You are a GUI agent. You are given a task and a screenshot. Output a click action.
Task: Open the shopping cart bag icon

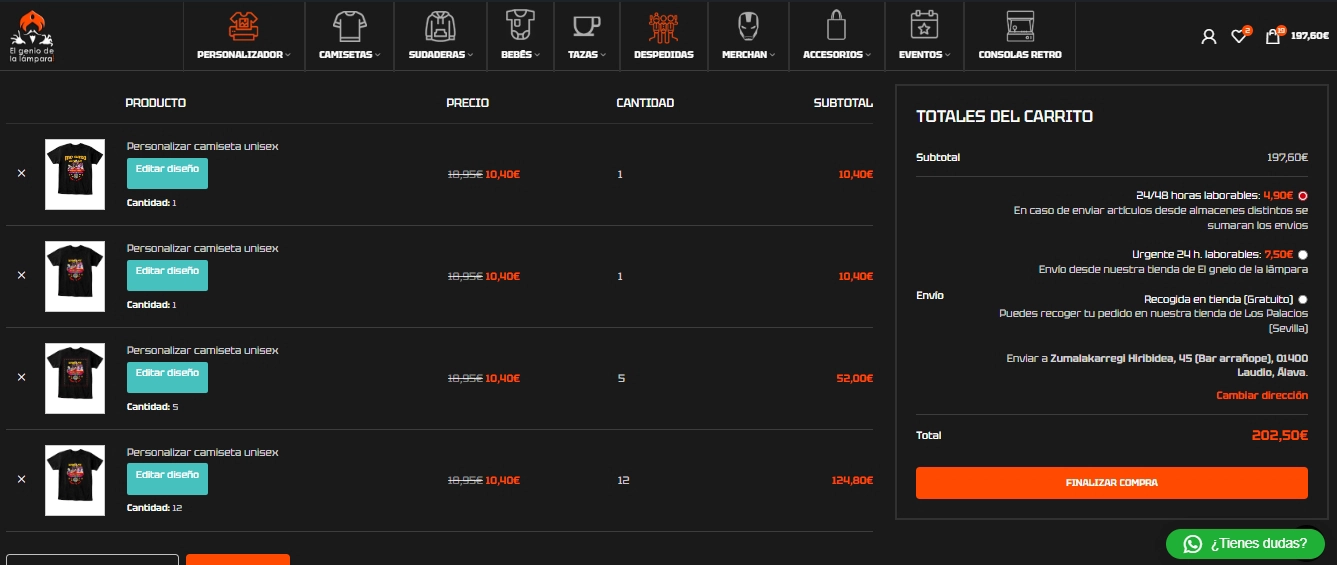1272,37
